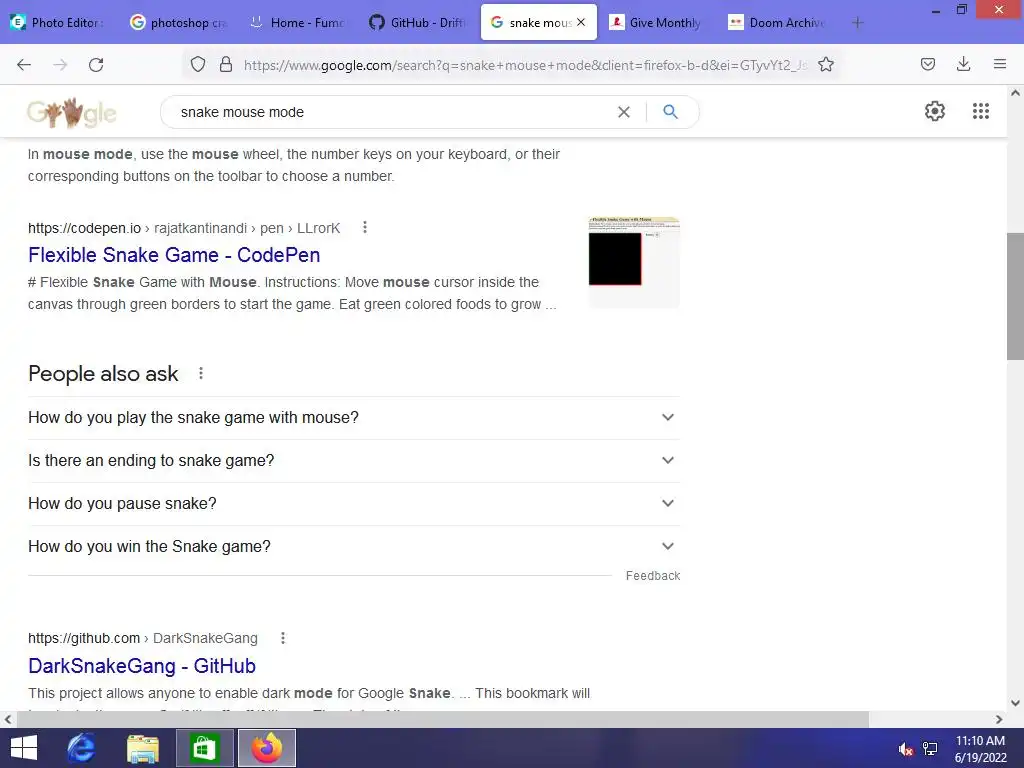The height and width of the screenshot is (768, 1024).
Task: Open the tracking protection shield icon
Action: coord(198,64)
